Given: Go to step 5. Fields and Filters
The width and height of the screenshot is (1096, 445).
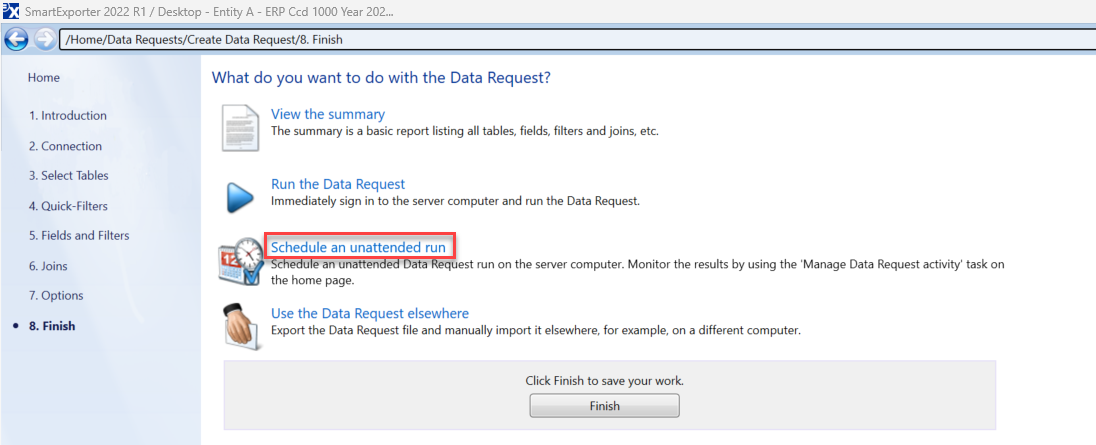Looking at the screenshot, I should coord(79,236).
